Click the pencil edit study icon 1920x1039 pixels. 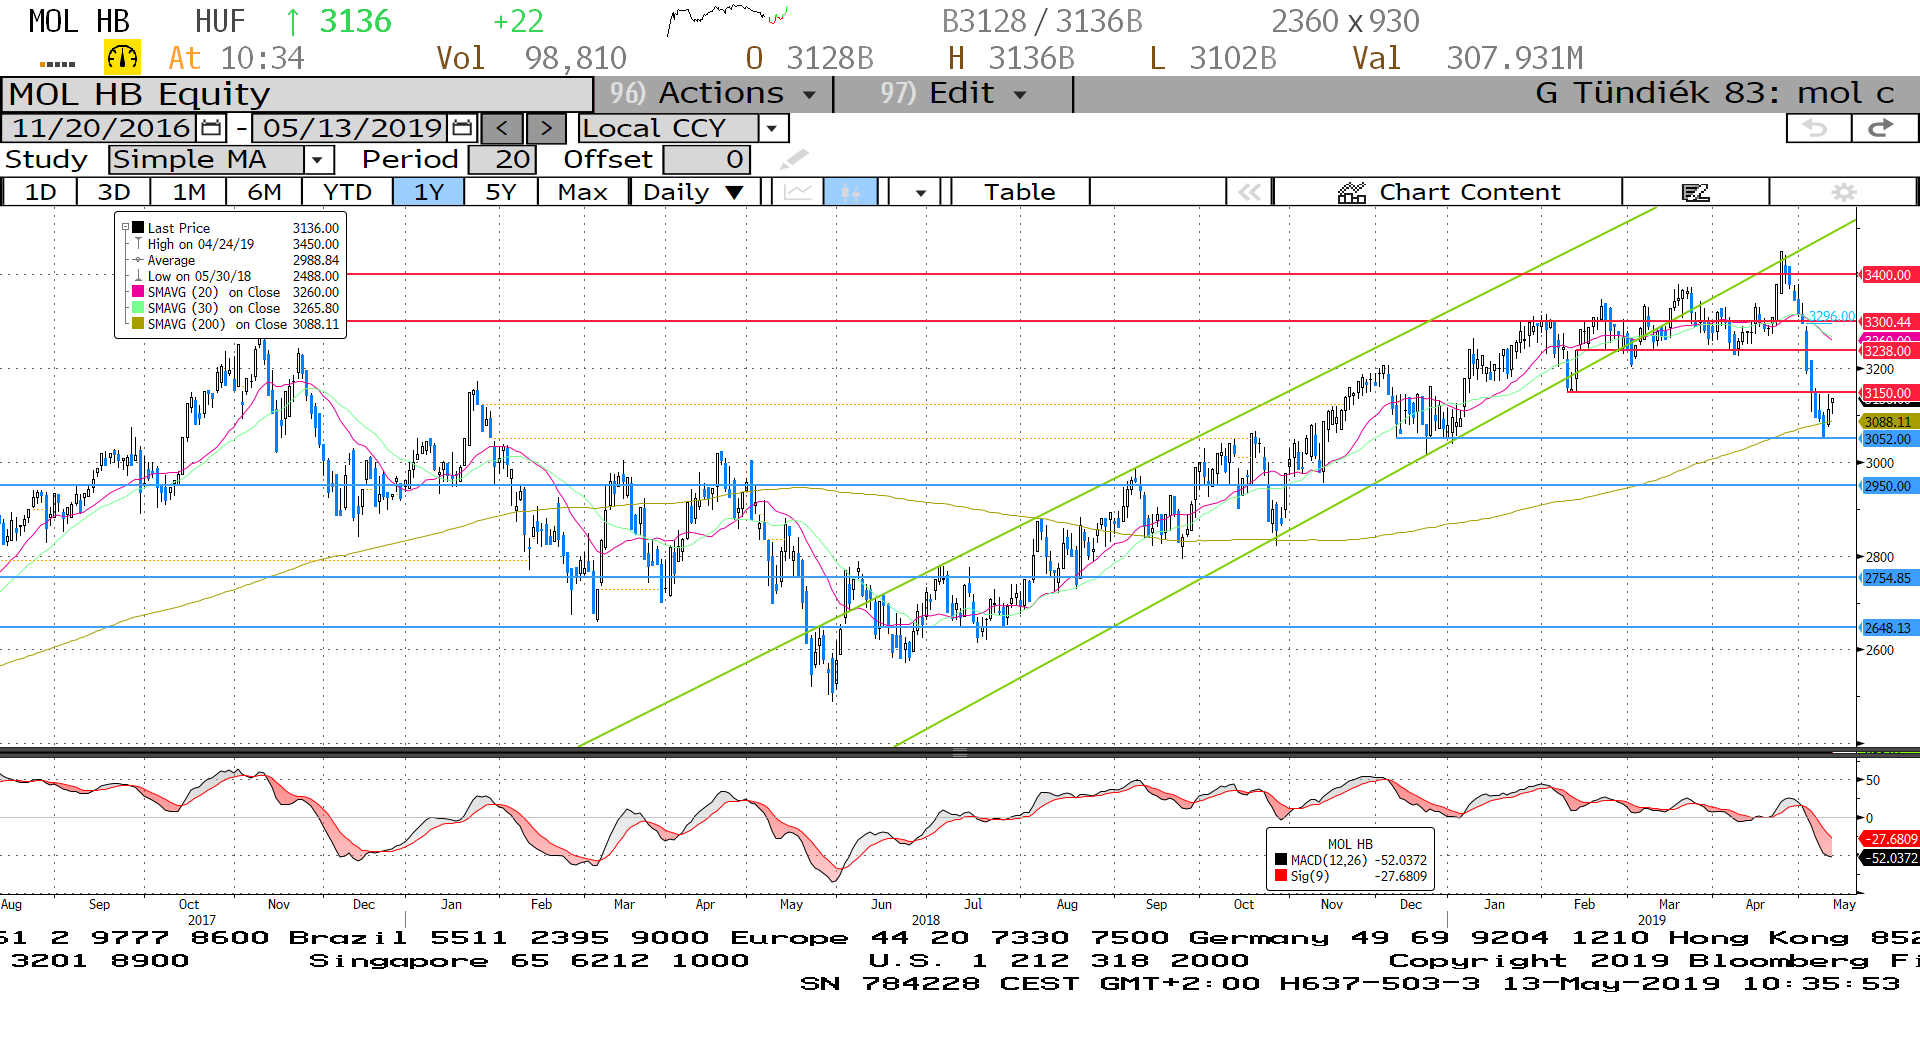[x=794, y=159]
